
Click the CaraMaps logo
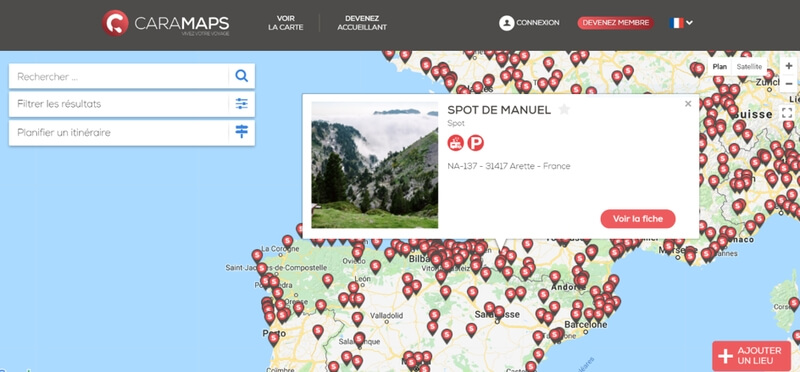[x=166, y=23]
